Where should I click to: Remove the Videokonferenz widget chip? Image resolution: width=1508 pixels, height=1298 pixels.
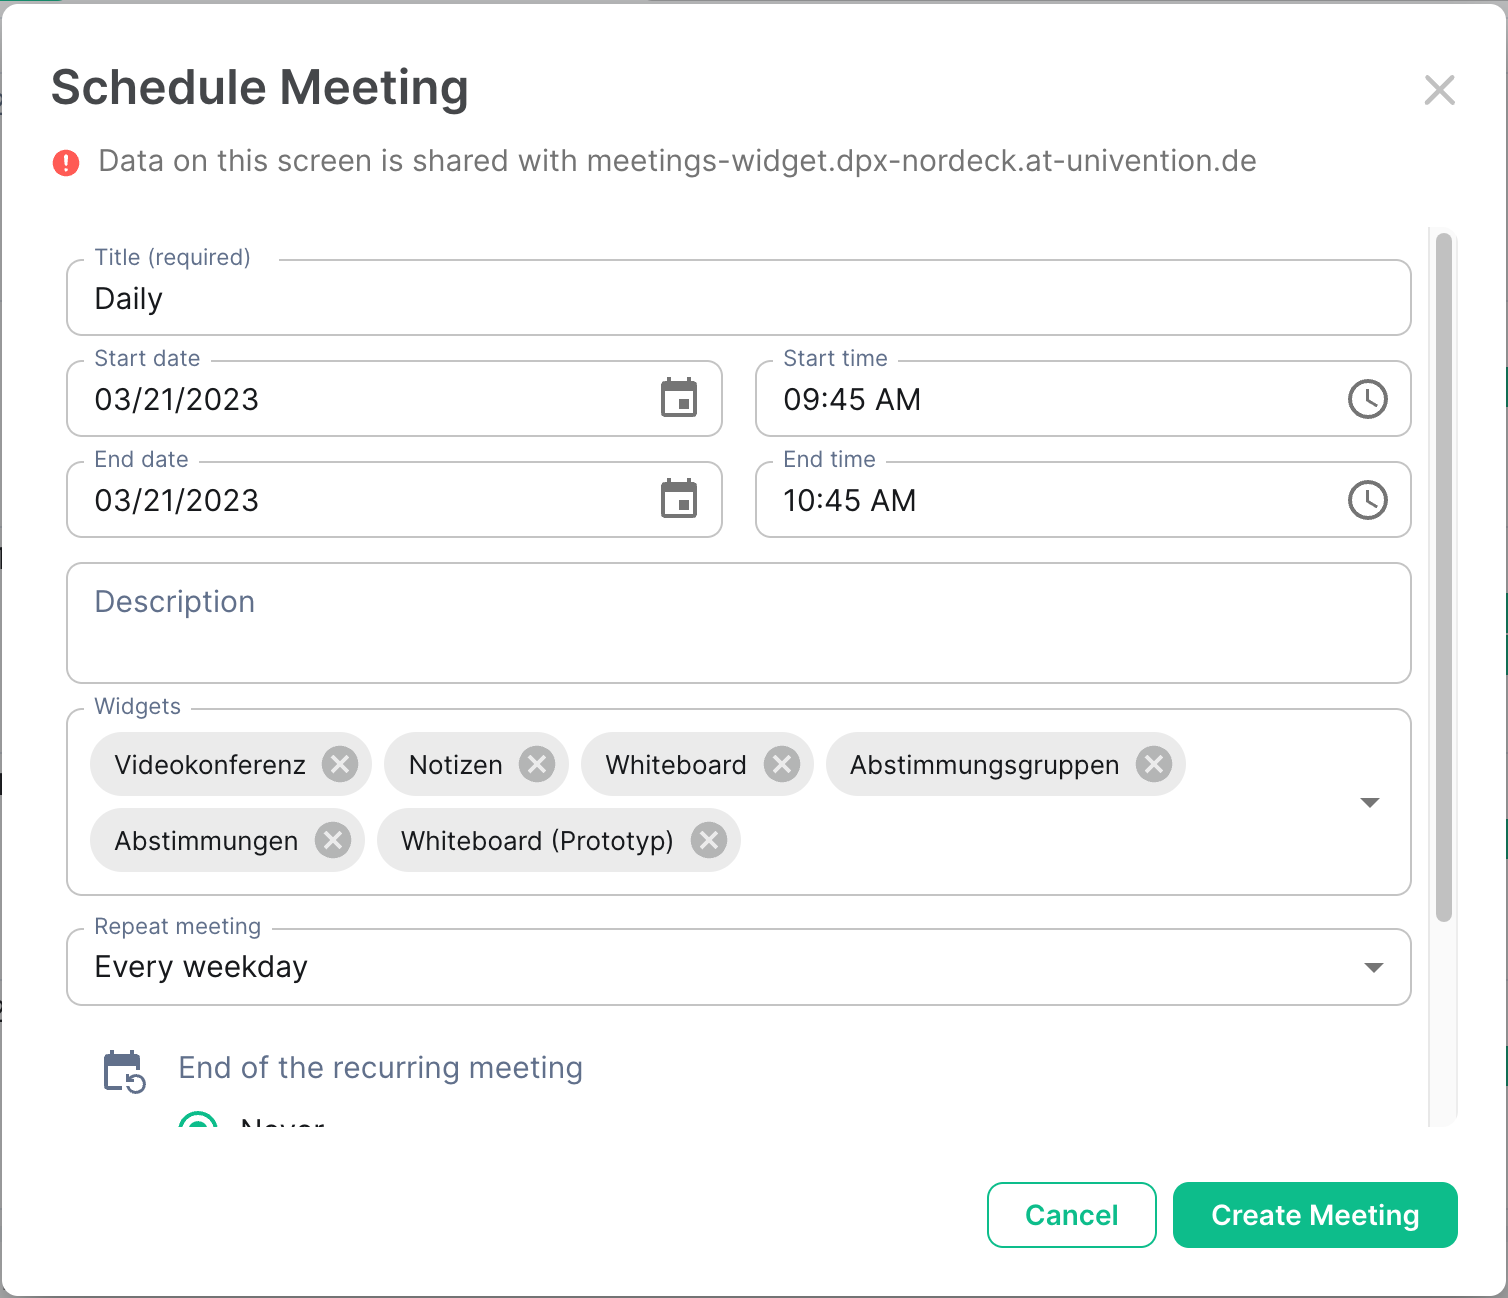[340, 765]
